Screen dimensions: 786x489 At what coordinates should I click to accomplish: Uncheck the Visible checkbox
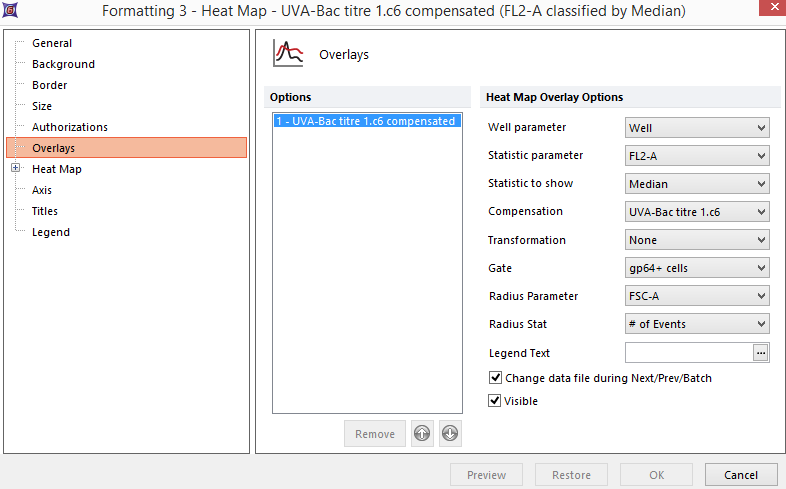click(495, 401)
